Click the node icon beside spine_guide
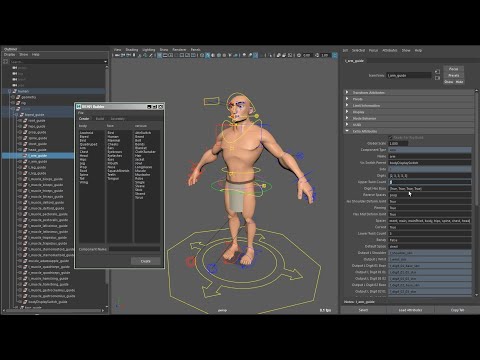 [x=25, y=138]
